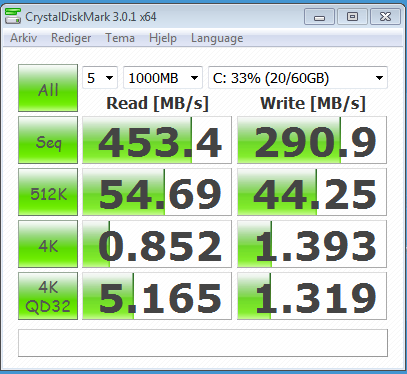Click the empty comment field at bottom
The width and height of the screenshot is (407, 374).
[203, 343]
